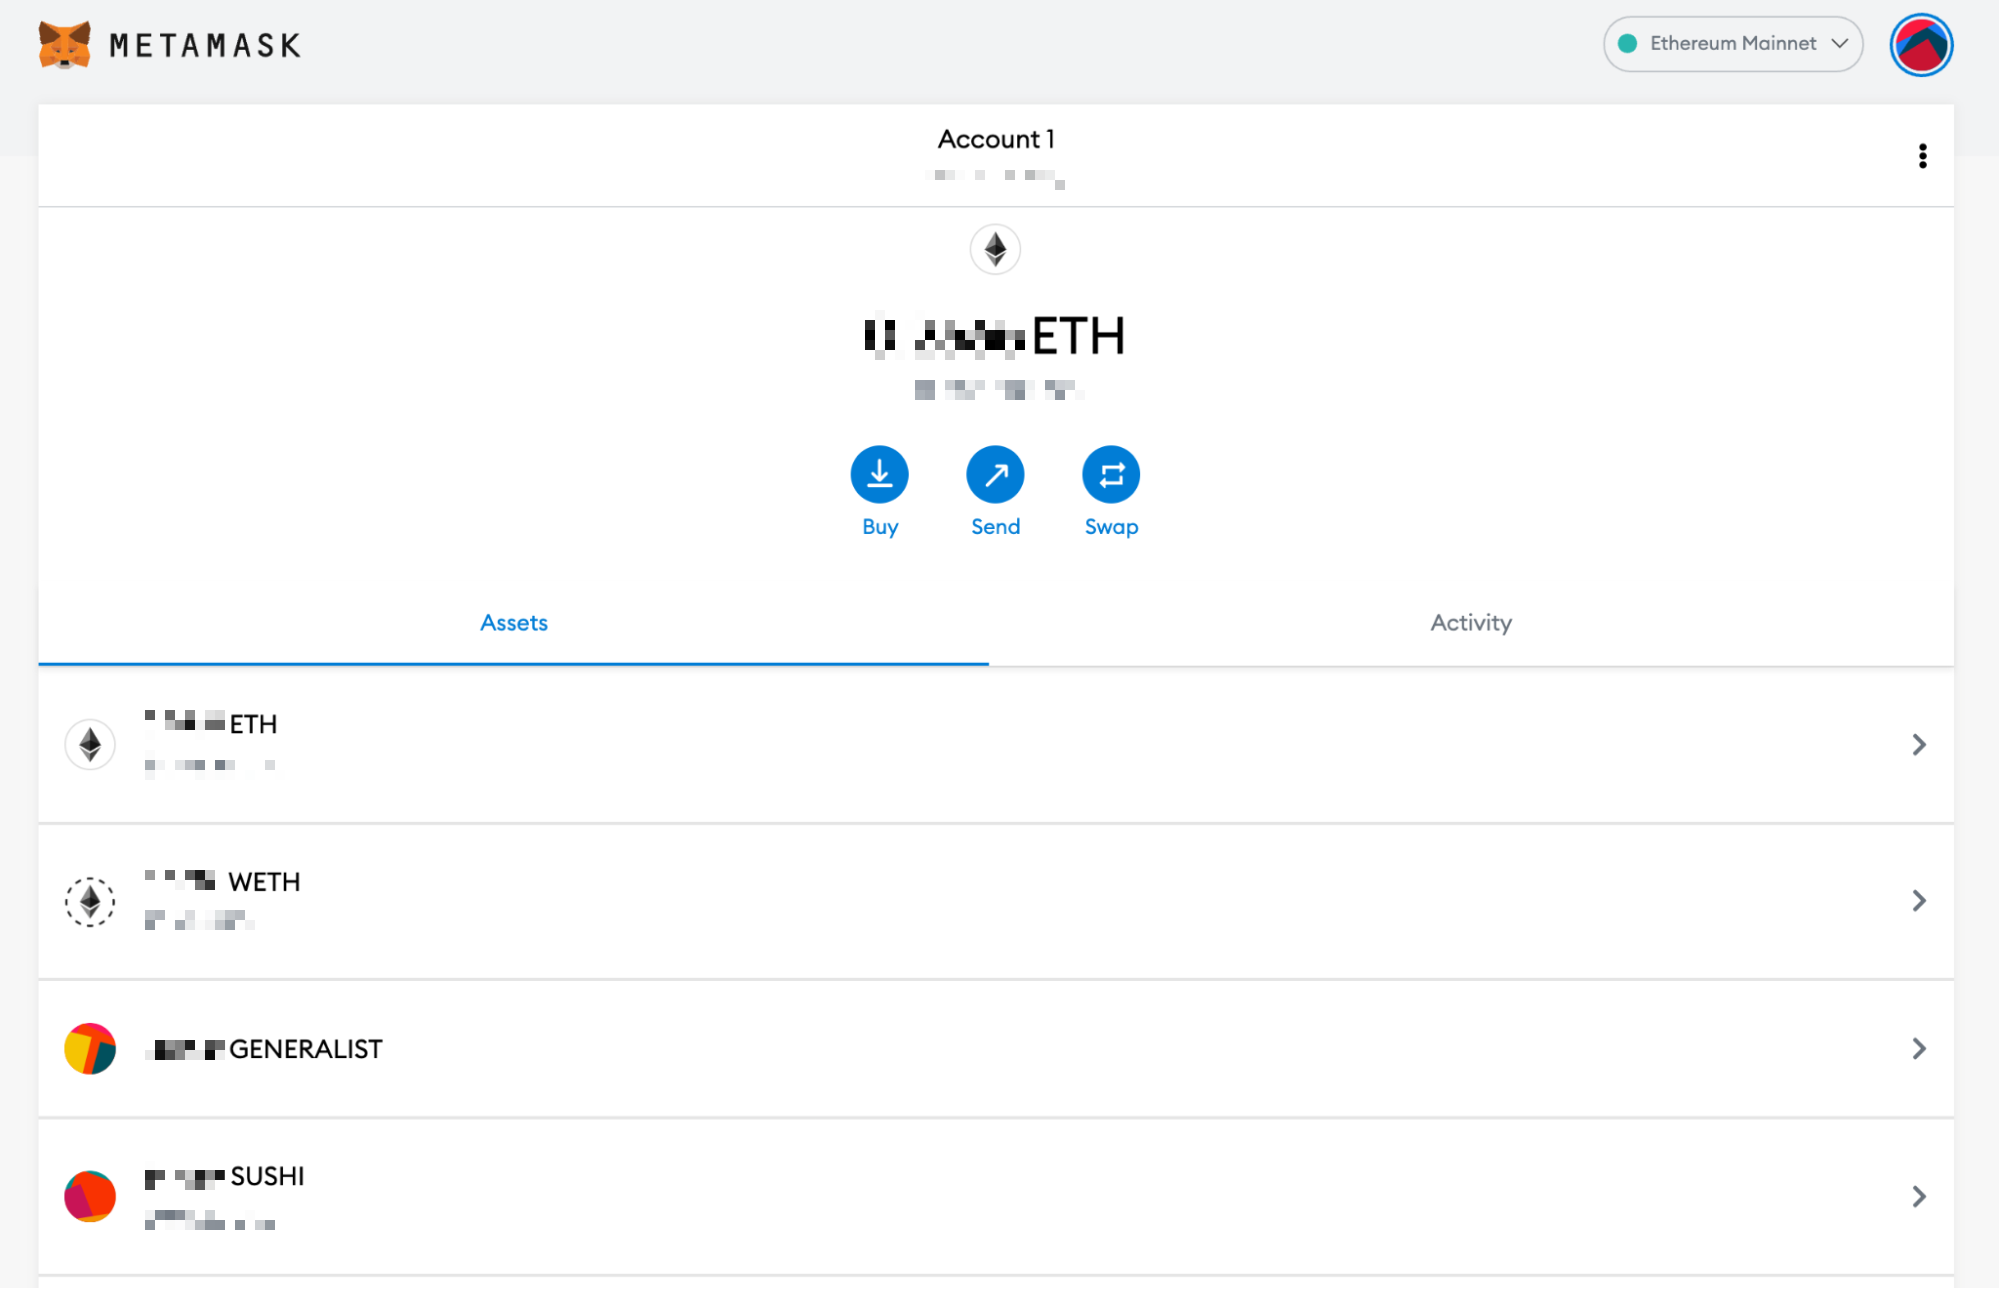Select the Assets tab

tap(514, 623)
